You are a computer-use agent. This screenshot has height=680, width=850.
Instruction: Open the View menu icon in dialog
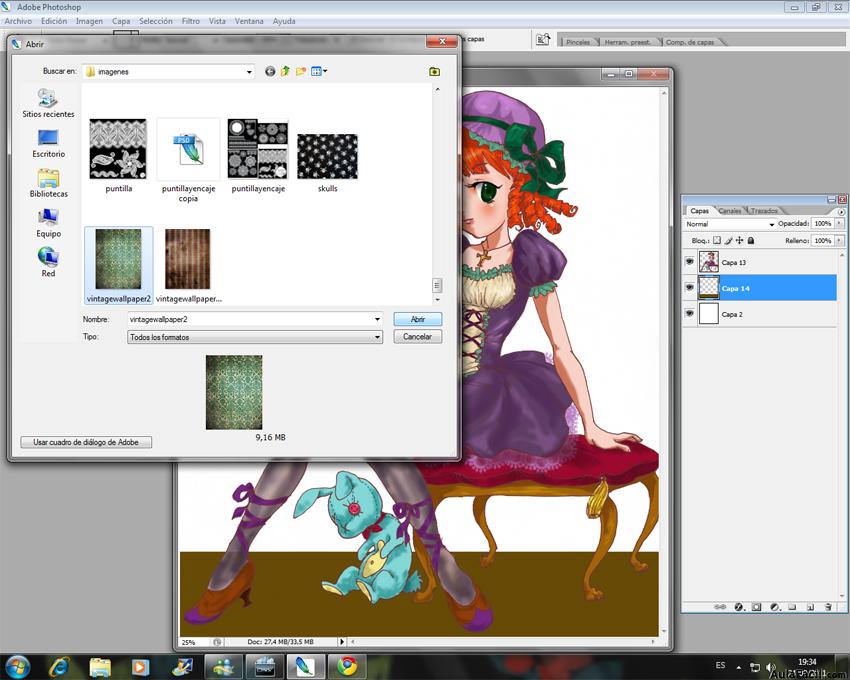318,71
